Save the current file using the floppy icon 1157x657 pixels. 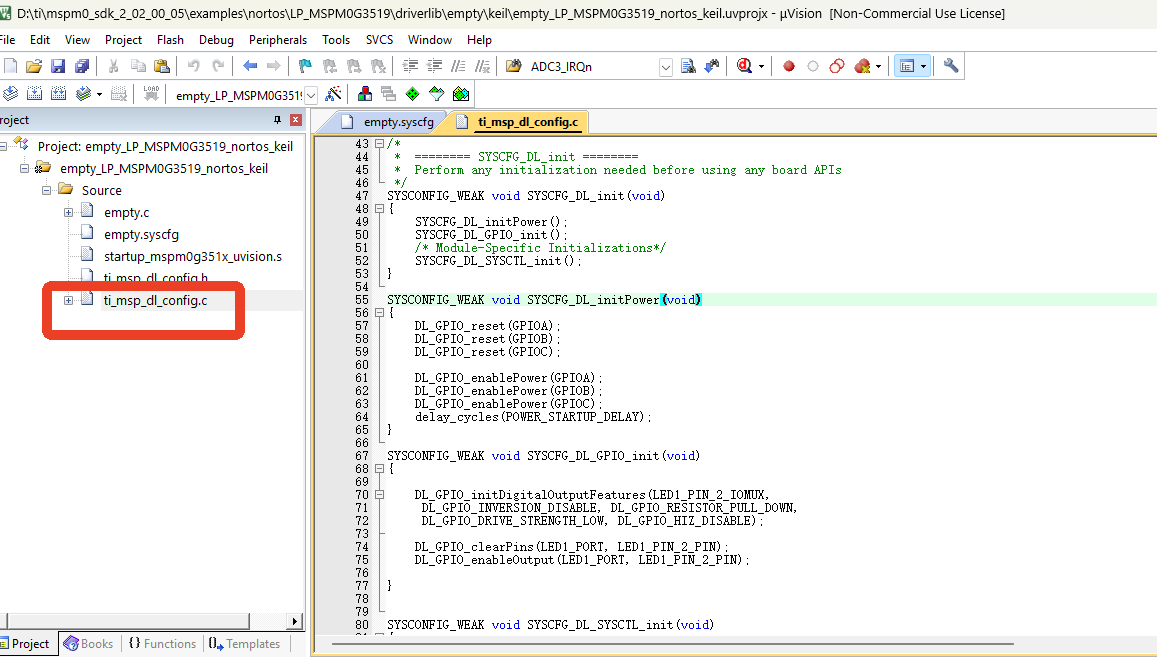click(58, 66)
